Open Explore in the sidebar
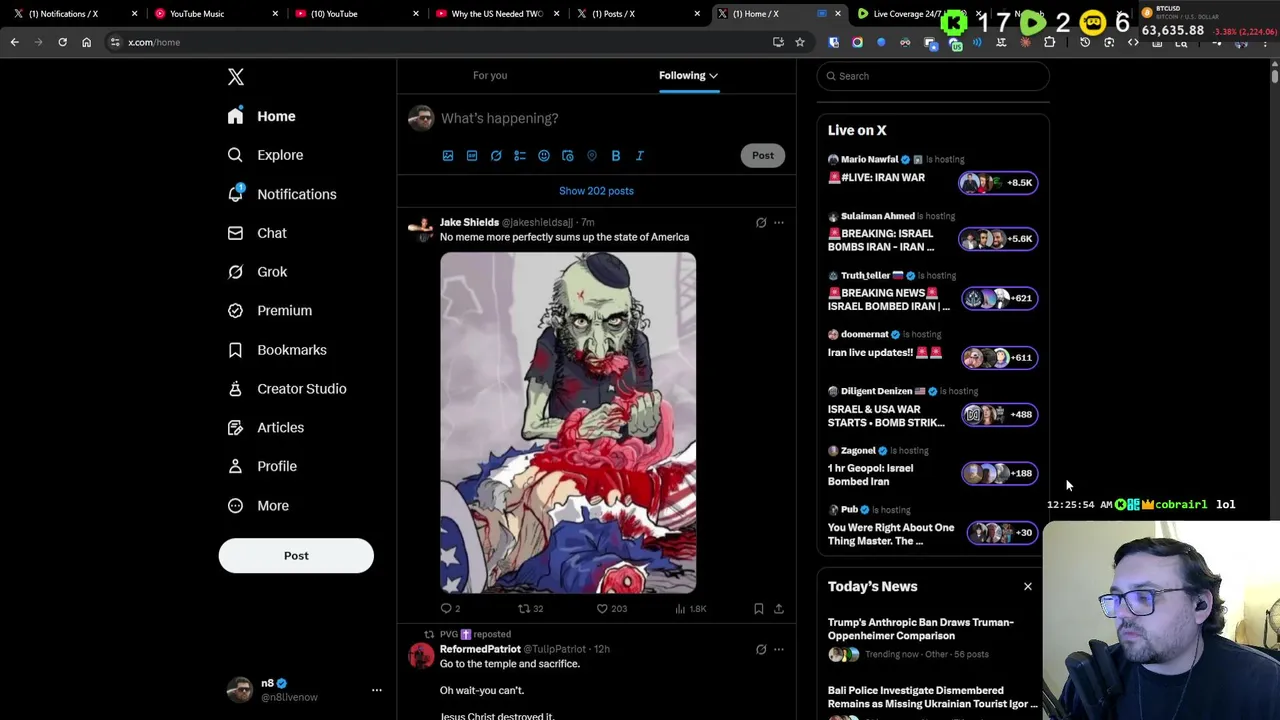Screen dimensions: 1280x720 [265, 155]
